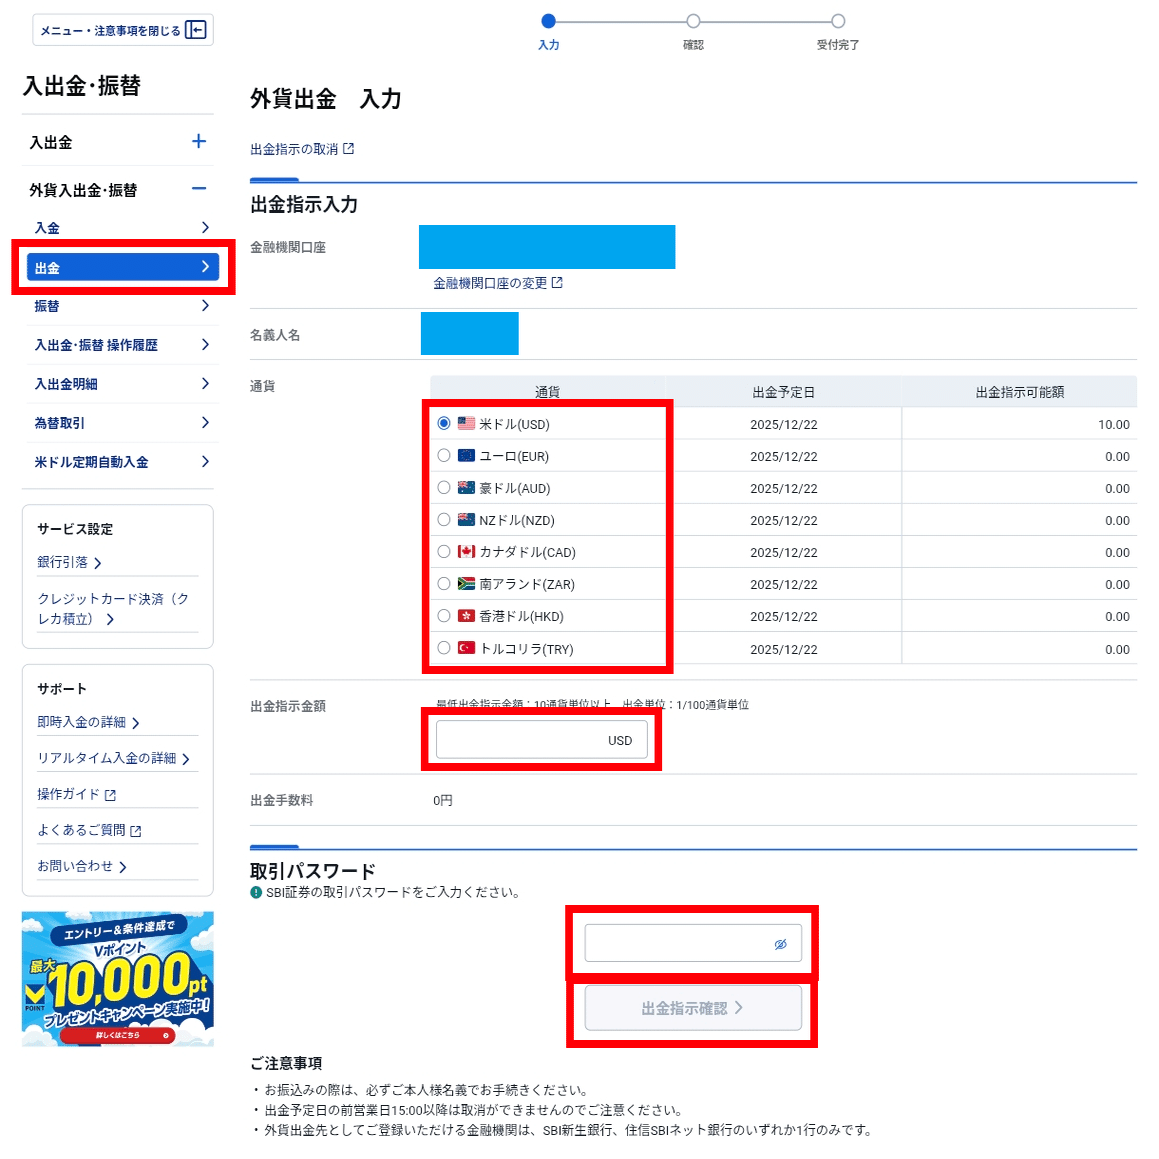Select the 豪ドル(AUD) radio button
Screen dimensions: 1159x1159
(x=443, y=488)
